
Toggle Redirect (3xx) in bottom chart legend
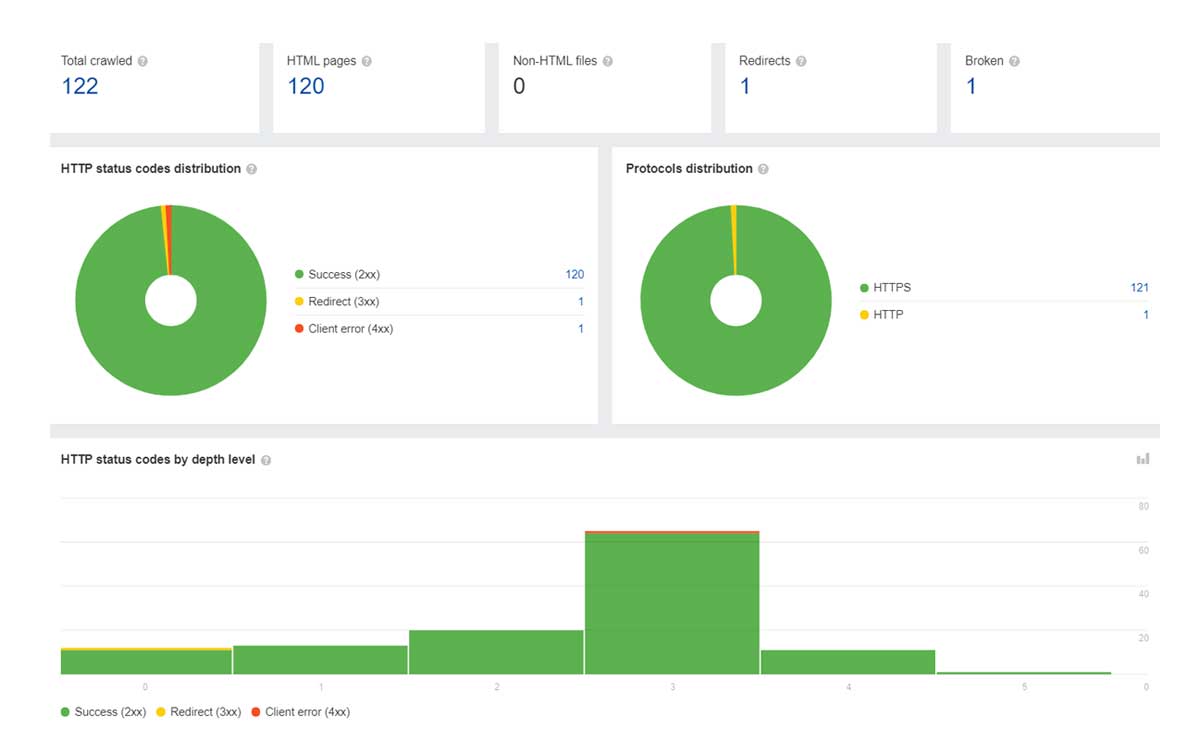pyautogui.click(x=199, y=712)
